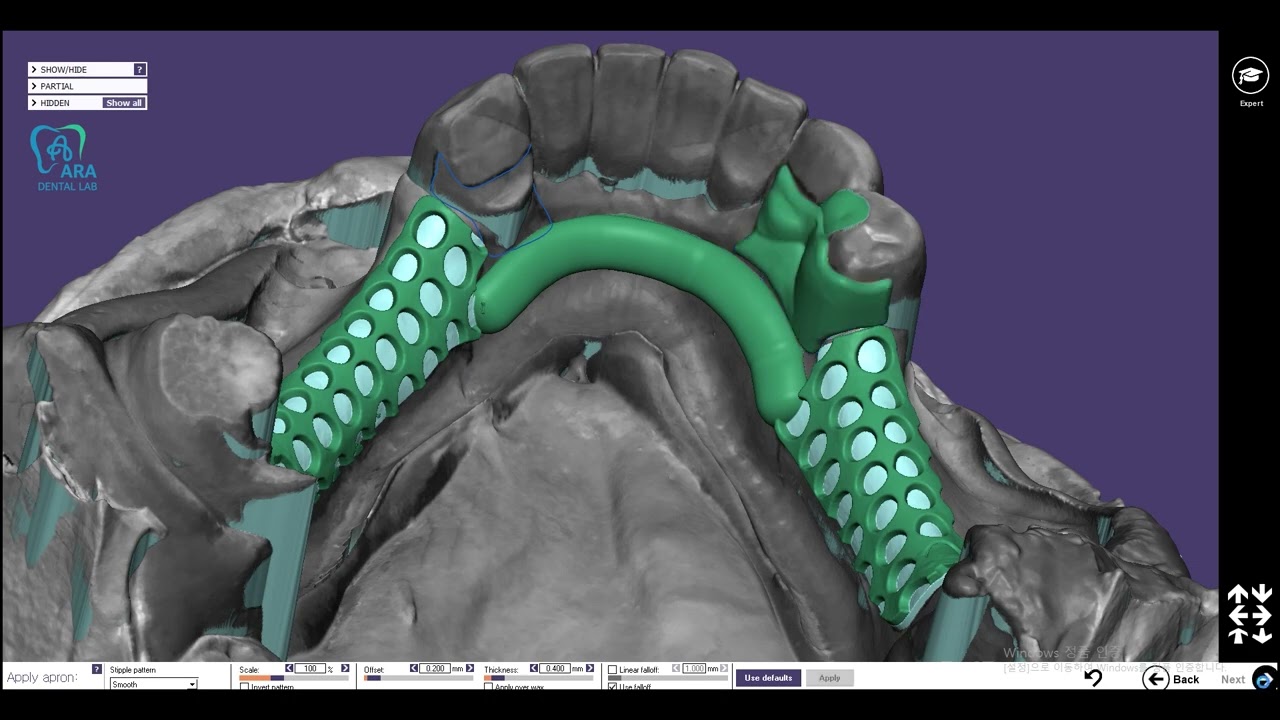Click the undo curved arrow icon

[1093, 678]
